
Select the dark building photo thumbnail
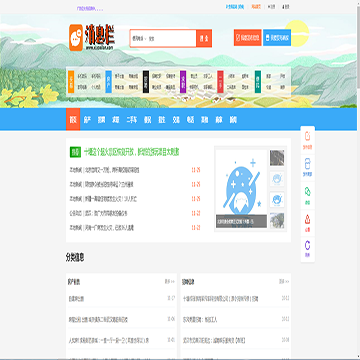coord(277,158)
